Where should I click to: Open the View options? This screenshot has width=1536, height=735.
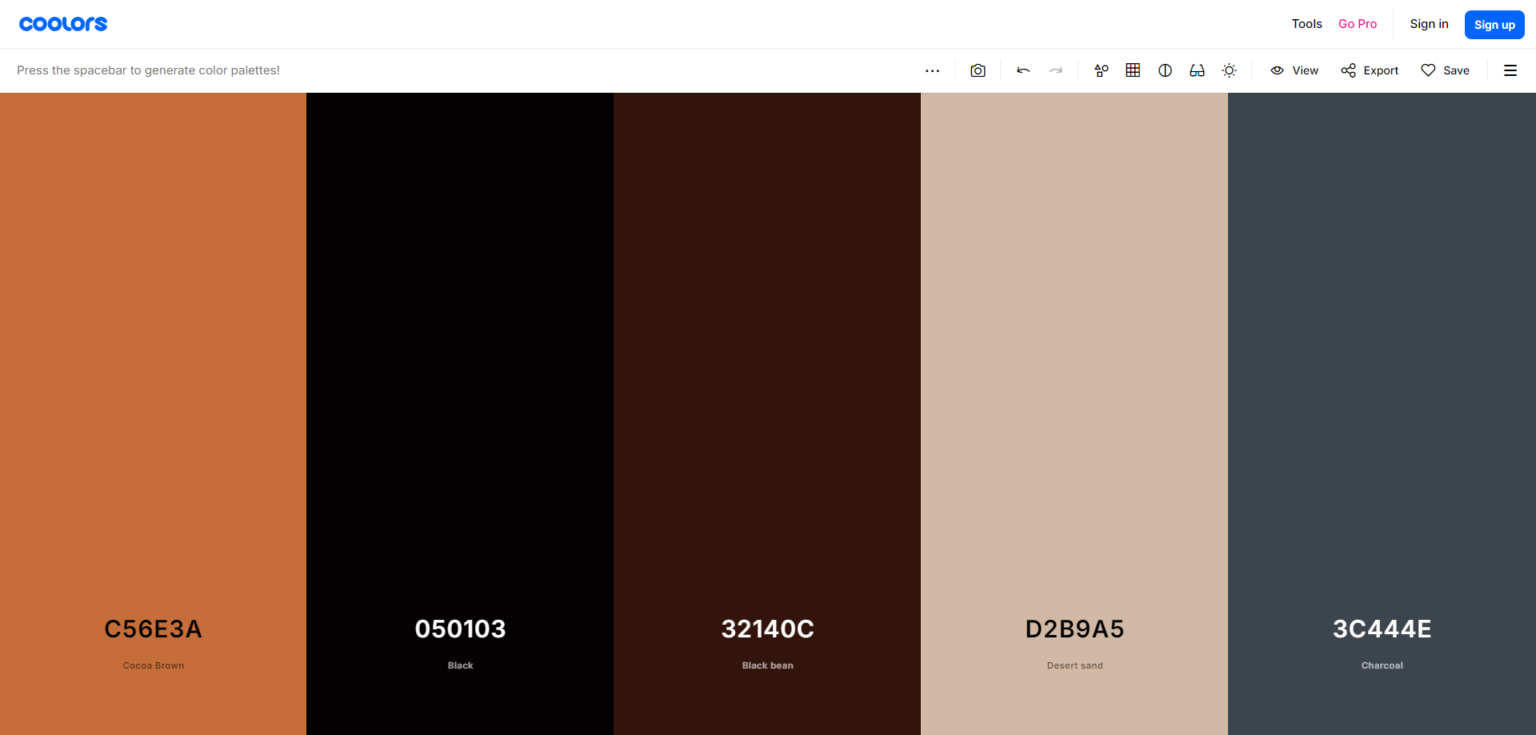1294,70
